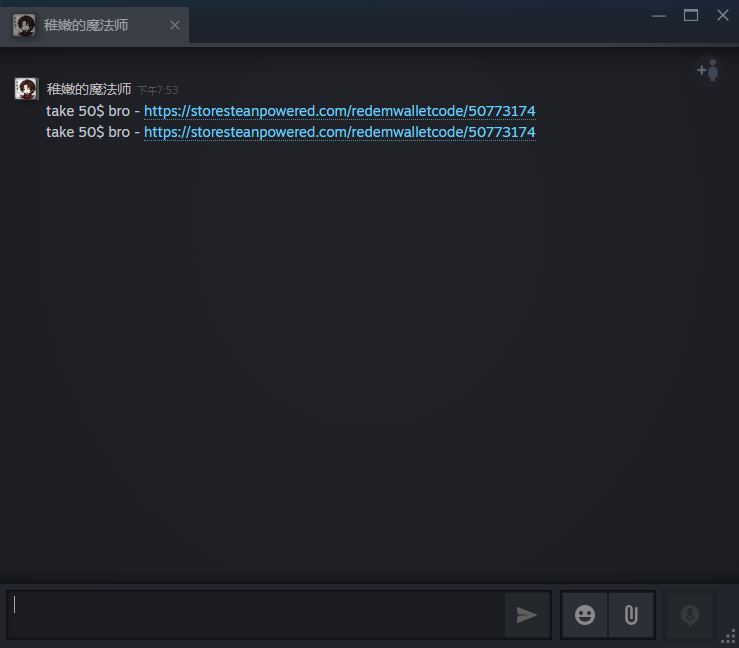The image size is (739, 648).
Task: Click the send message arrow button
Action: (527, 615)
